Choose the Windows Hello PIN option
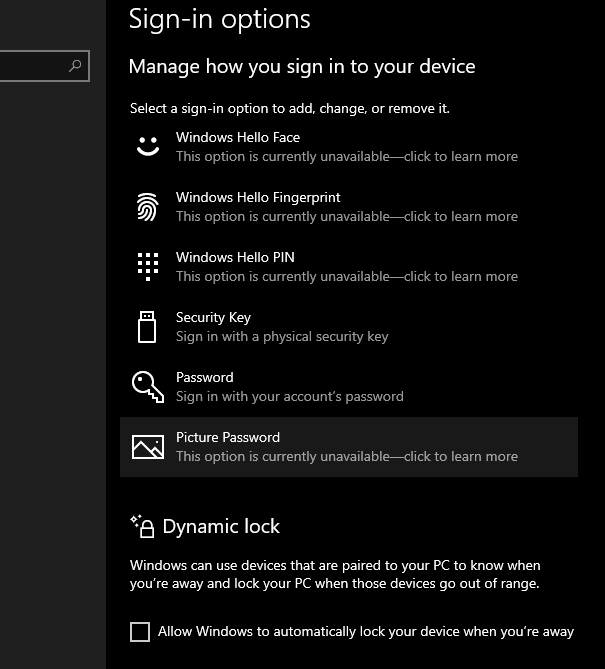Viewport: 605px width, 669px height. [349, 267]
